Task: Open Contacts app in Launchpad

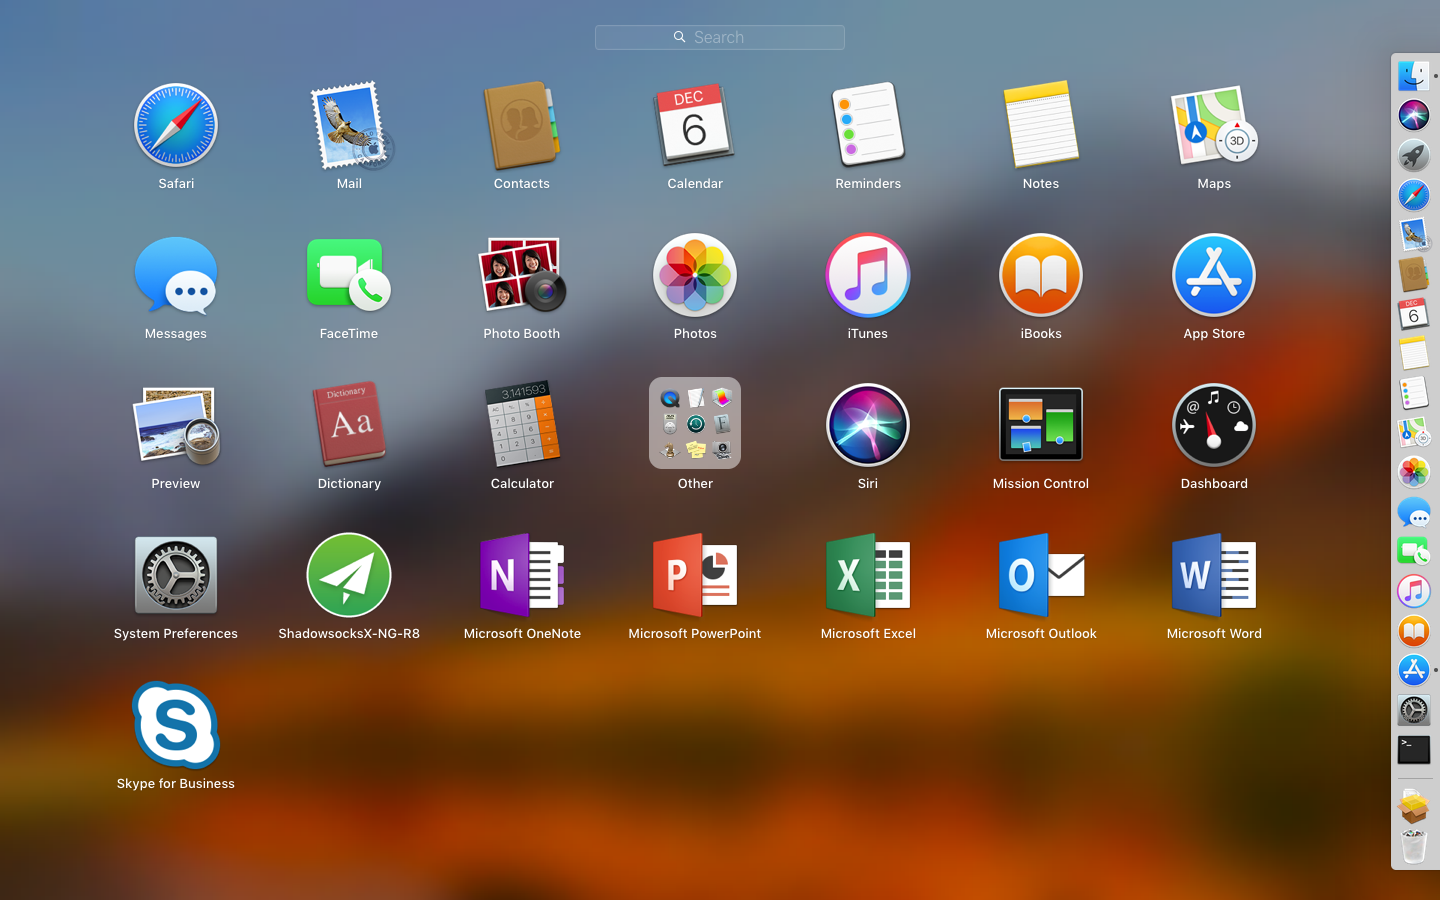Action: click(x=522, y=125)
